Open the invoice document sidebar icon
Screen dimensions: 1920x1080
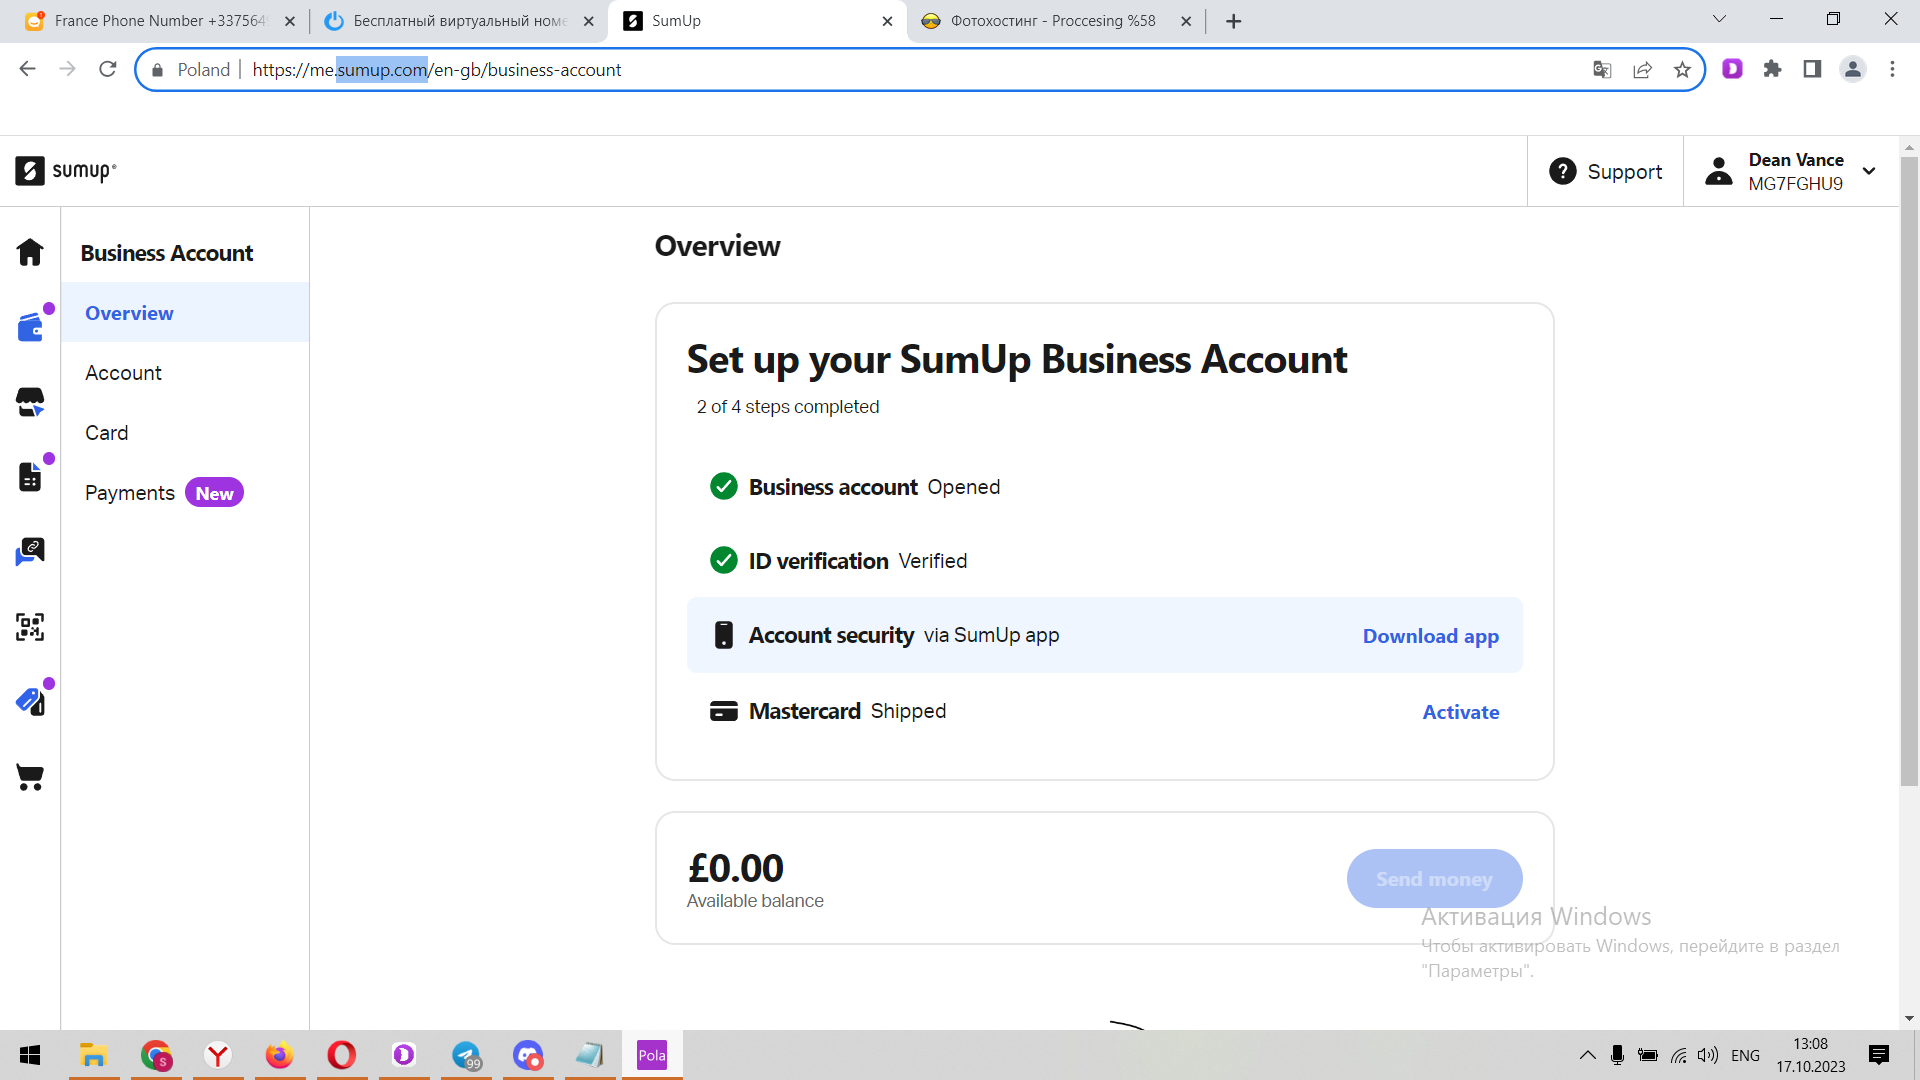30,477
